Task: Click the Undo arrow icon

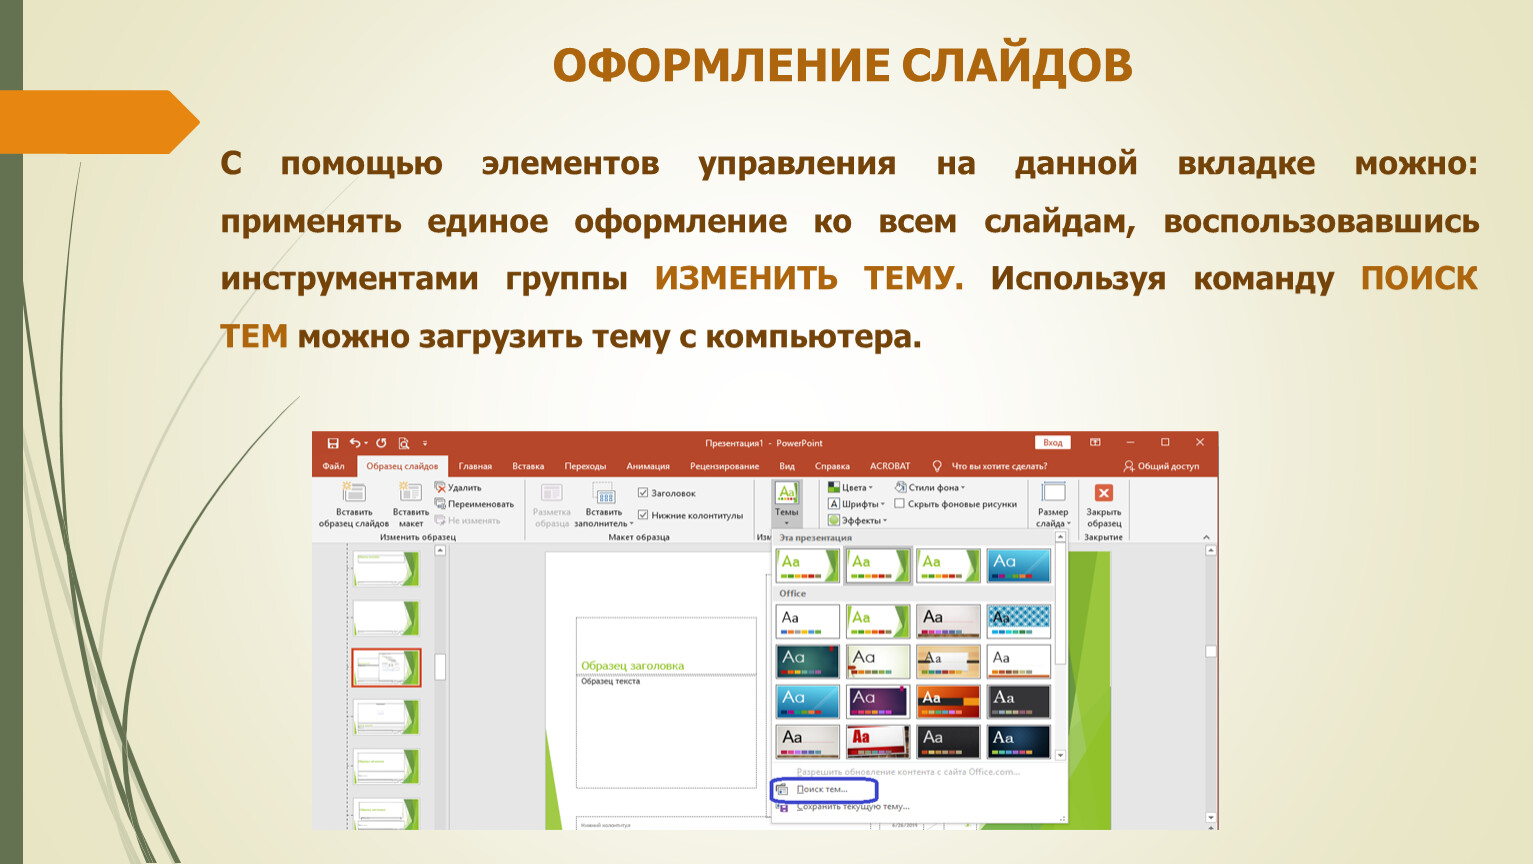Action: coord(355,443)
